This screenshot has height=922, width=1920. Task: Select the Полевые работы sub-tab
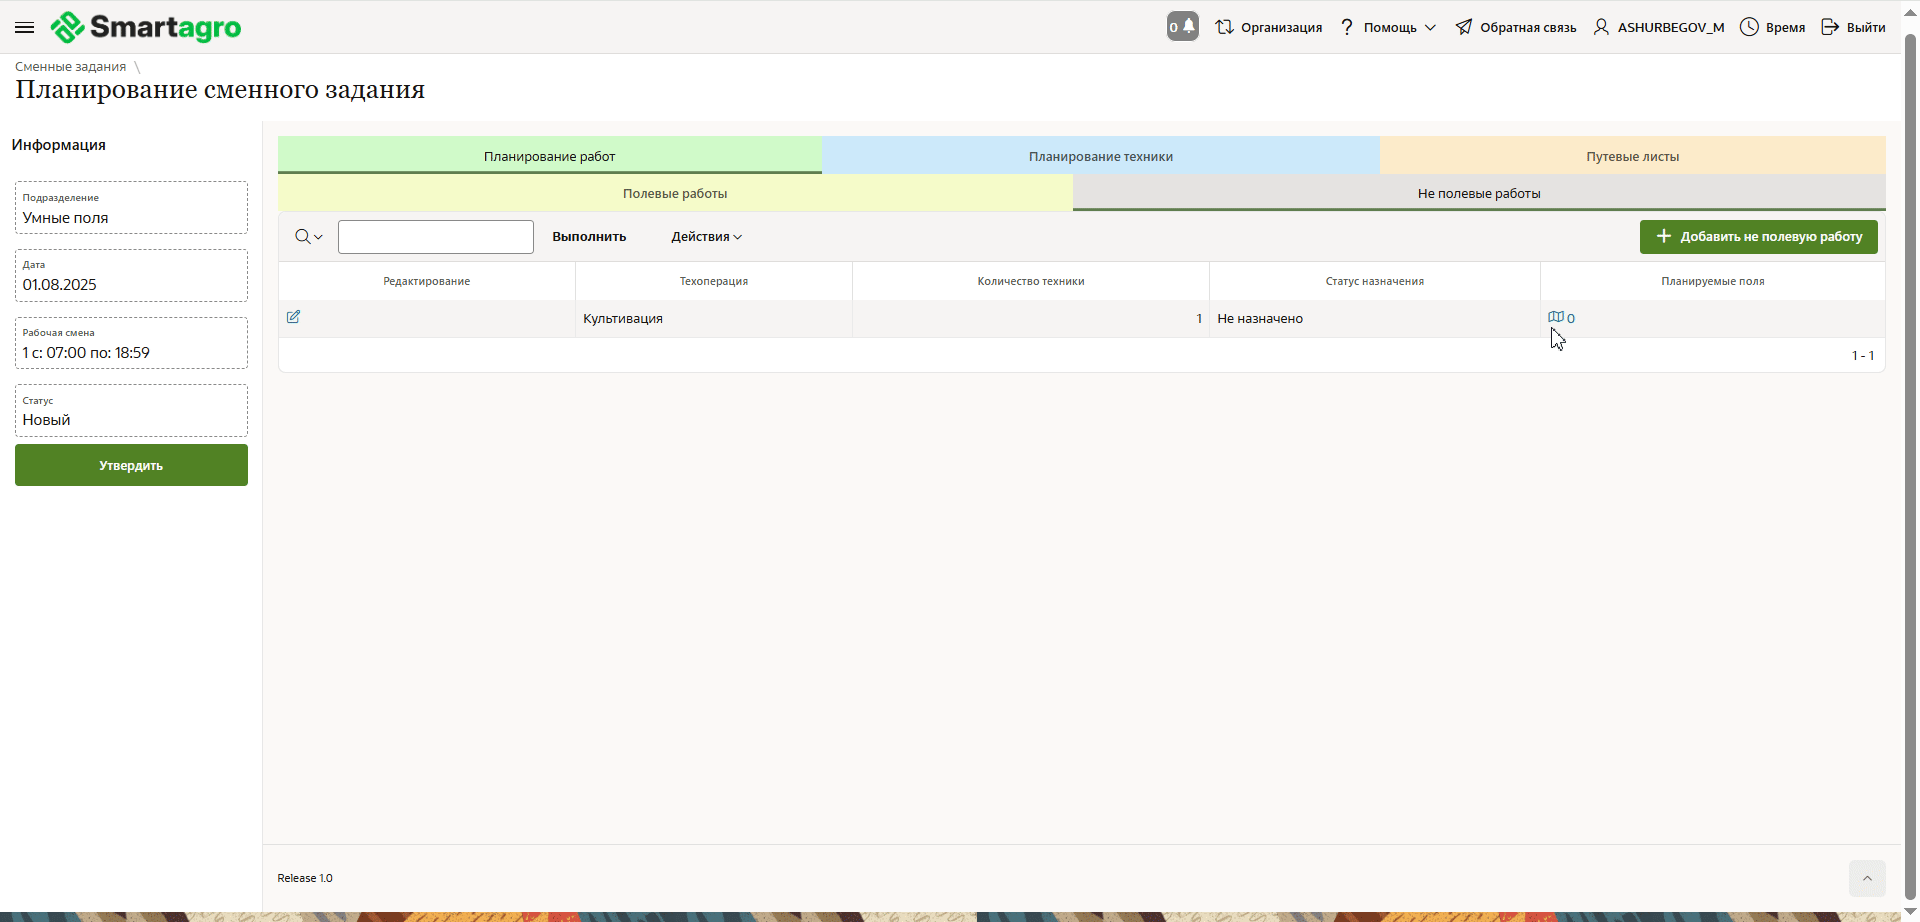[675, 193]
